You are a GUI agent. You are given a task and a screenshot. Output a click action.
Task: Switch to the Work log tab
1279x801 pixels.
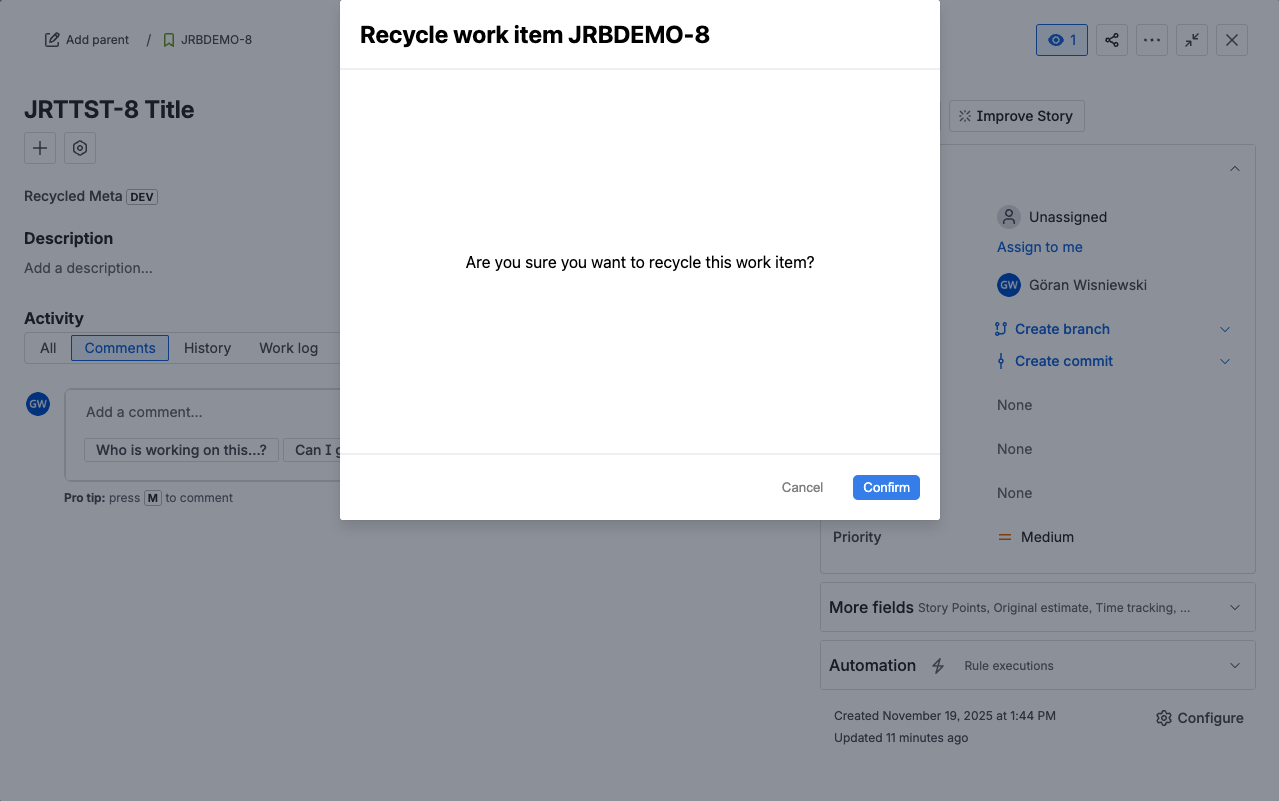288,348
